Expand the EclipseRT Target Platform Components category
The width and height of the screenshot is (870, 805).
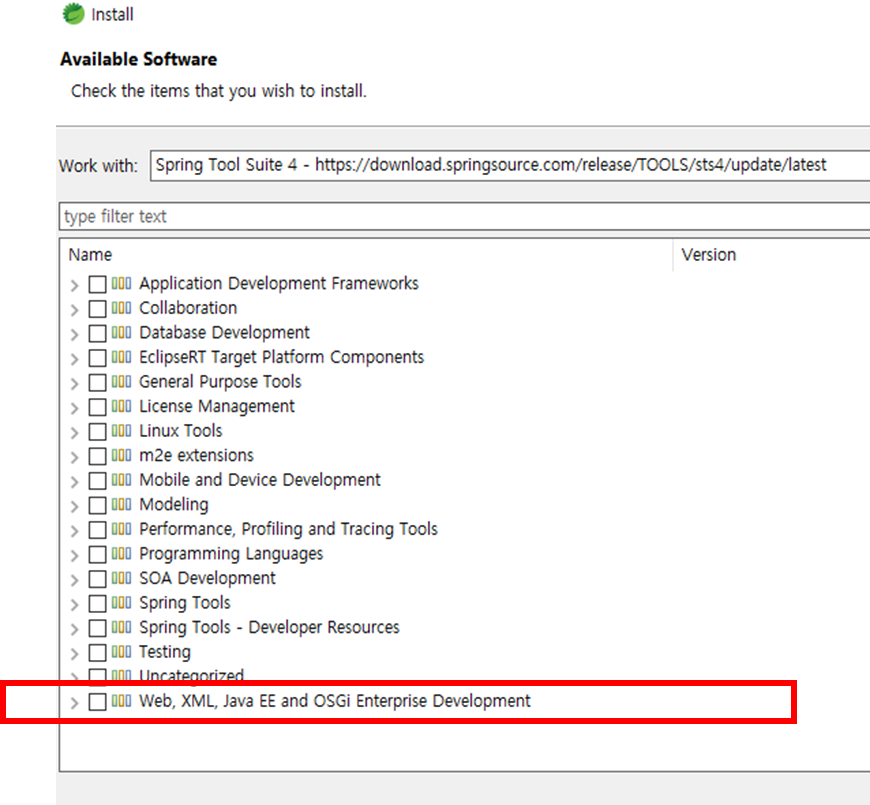[x=74, y=358]
